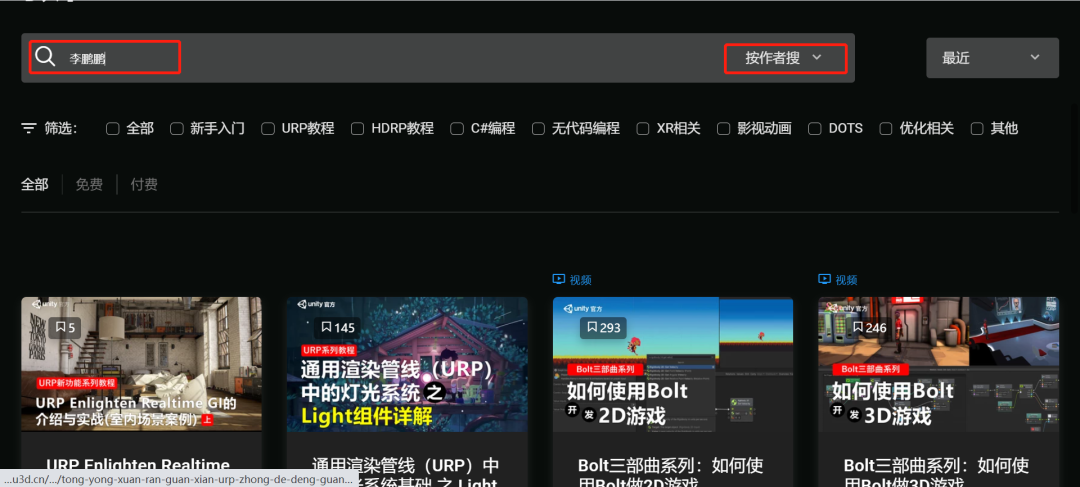
Task: Click the magnifying glass search icon
Action: (x=45, y=57)
